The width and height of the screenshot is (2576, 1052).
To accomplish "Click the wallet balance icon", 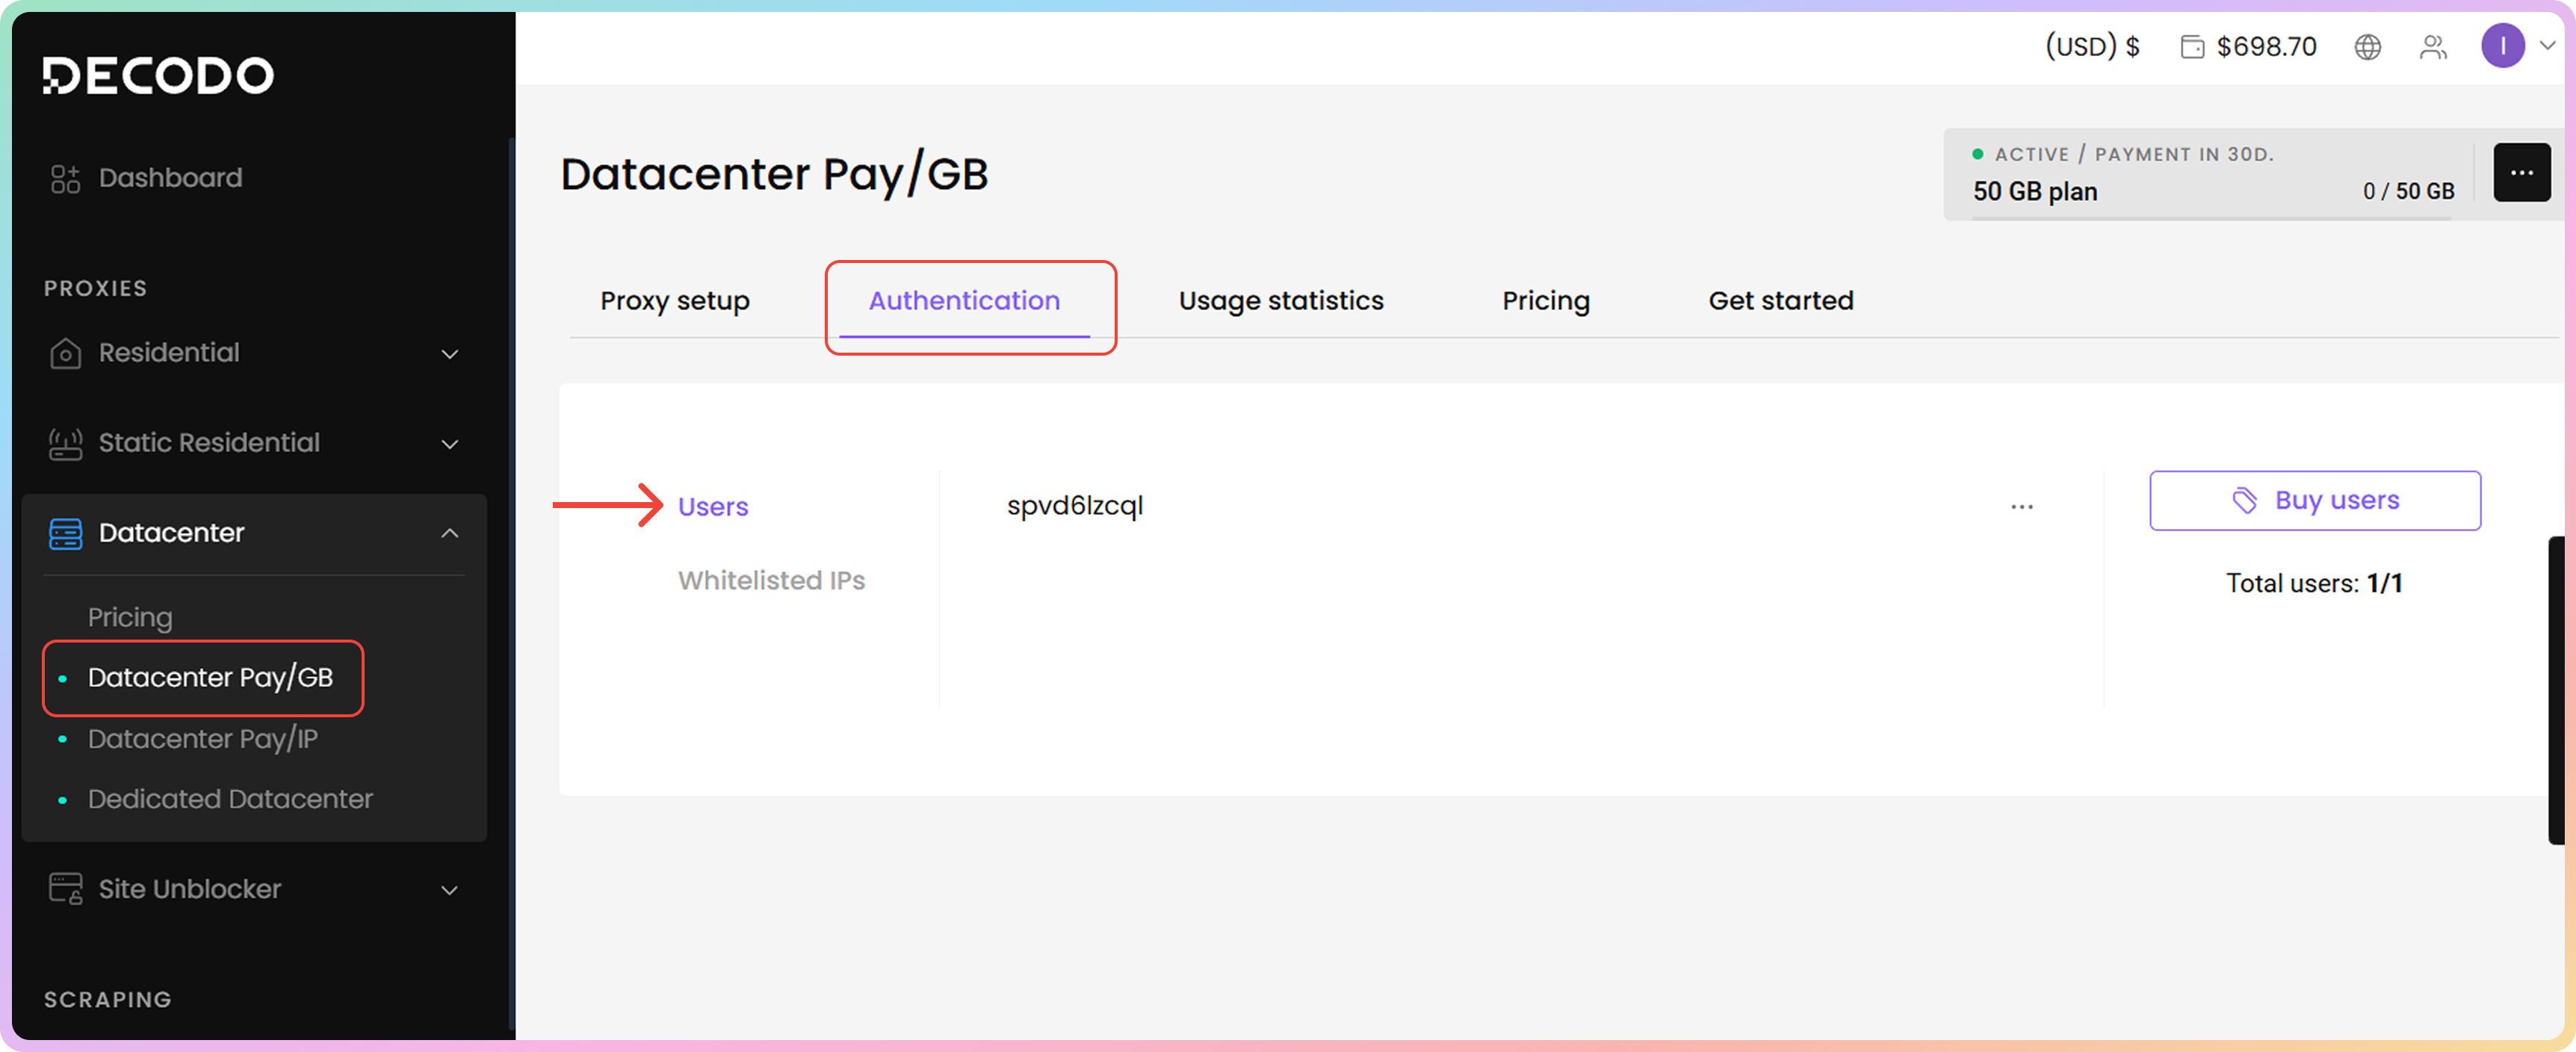I will [x=2192, y=47].
